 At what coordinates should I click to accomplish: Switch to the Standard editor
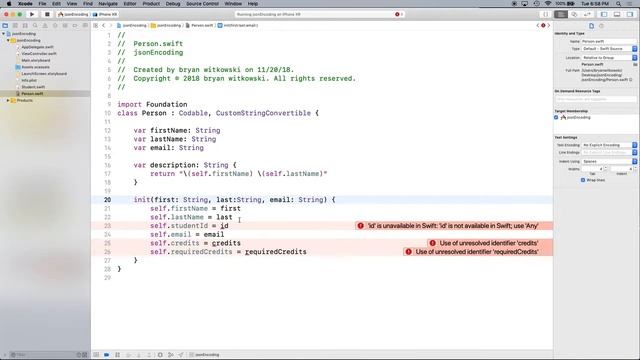[561, 14]
